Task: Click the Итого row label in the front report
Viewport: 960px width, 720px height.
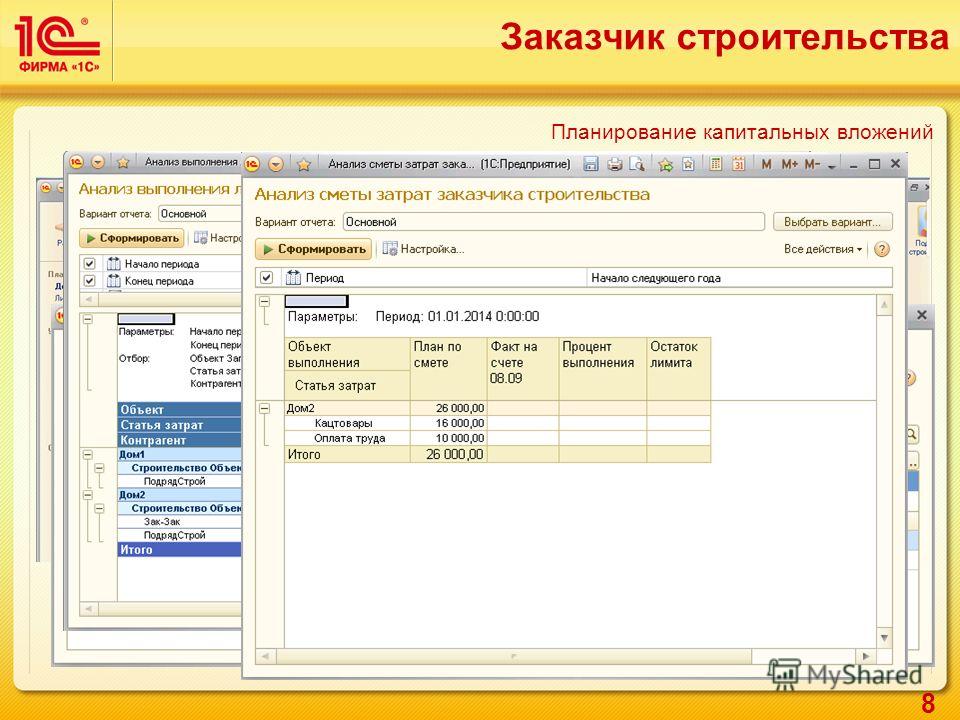Action: [x=304, y=454]
